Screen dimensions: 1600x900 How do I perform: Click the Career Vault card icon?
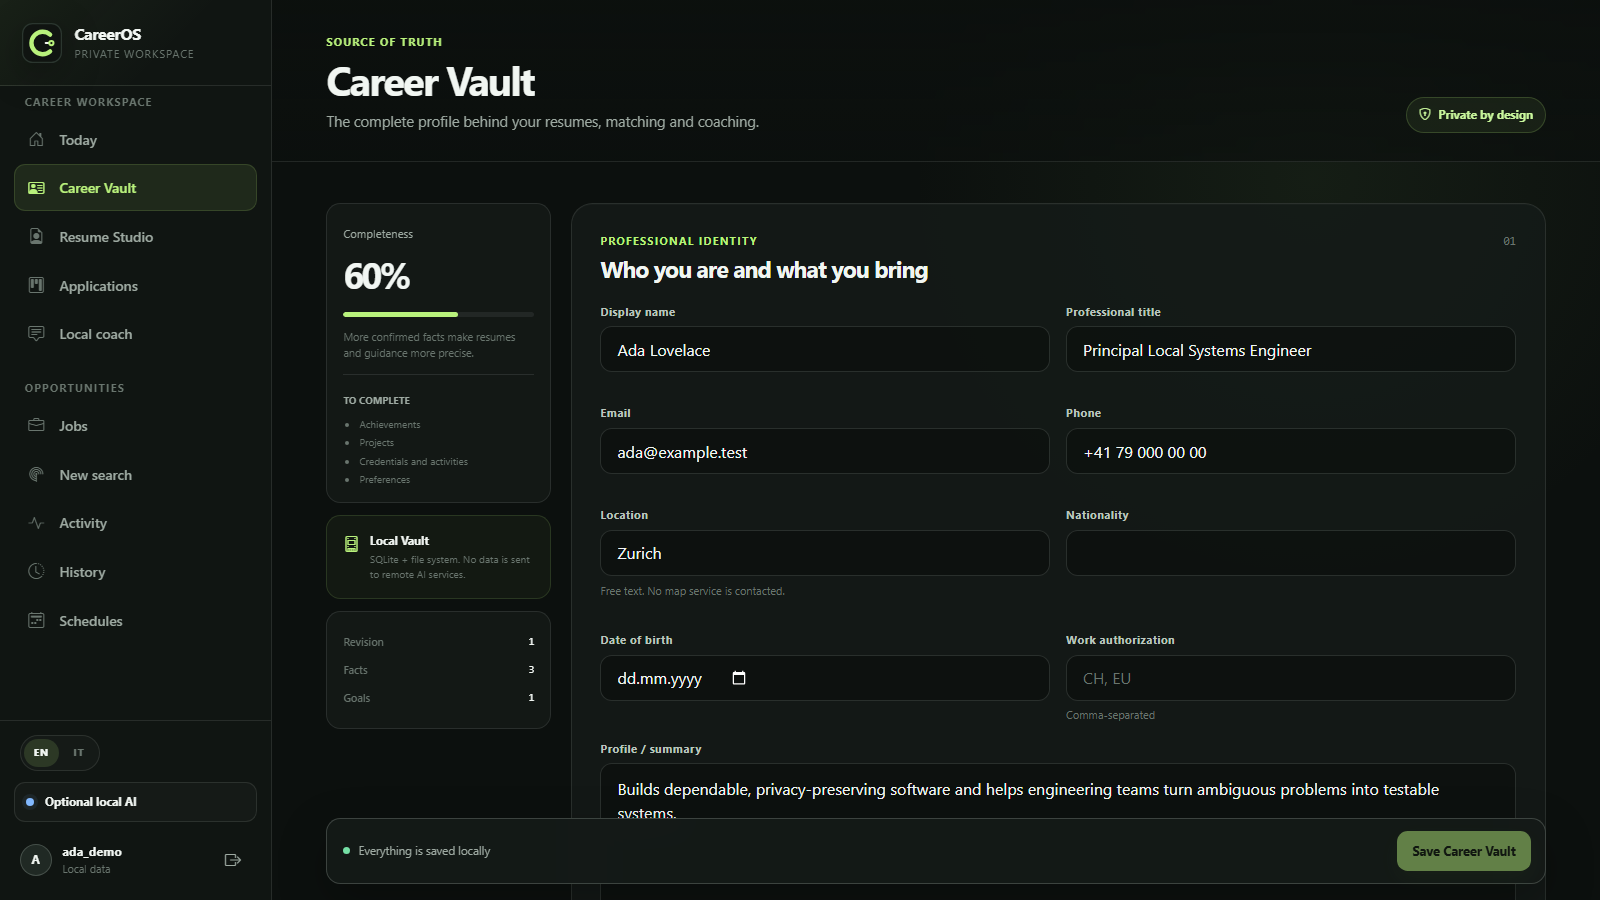(37, 188)
